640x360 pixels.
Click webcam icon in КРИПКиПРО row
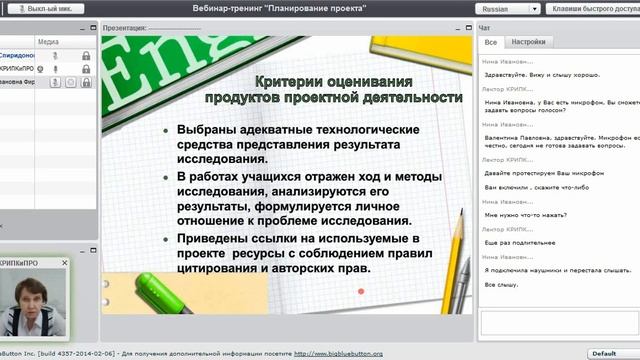[40, 69]
